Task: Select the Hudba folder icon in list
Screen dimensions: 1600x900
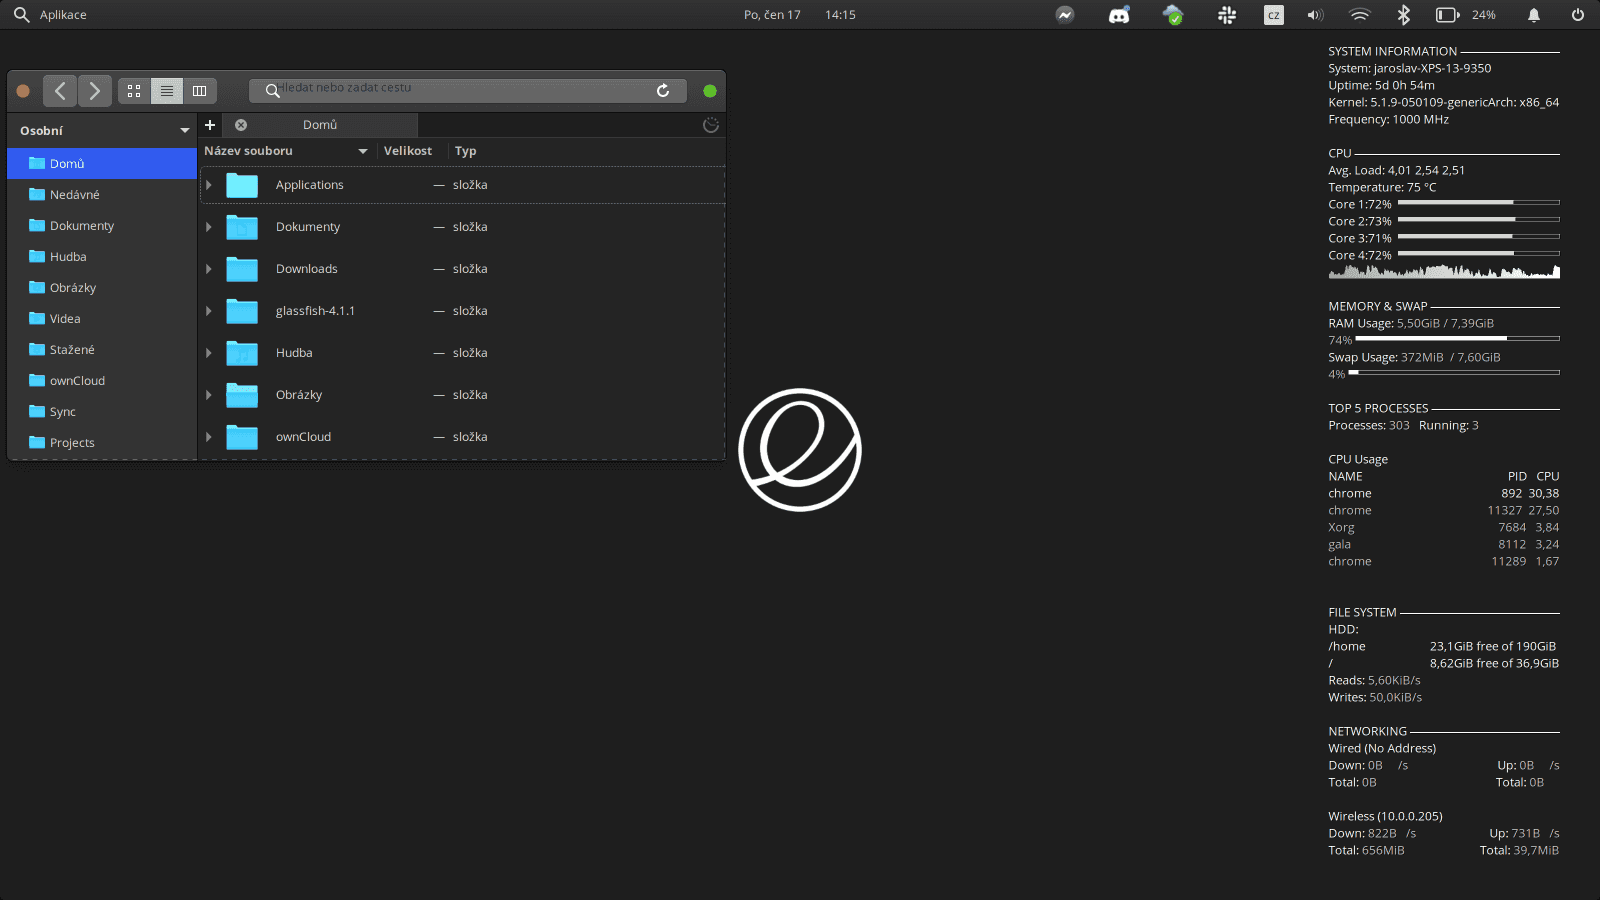Action: (242, 353)
